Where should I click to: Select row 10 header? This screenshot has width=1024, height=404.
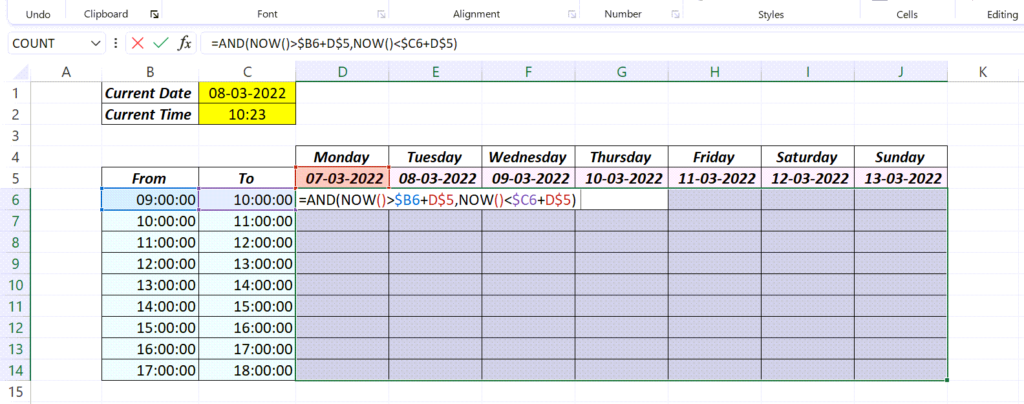pyautogui.click(x=15, y=285)
